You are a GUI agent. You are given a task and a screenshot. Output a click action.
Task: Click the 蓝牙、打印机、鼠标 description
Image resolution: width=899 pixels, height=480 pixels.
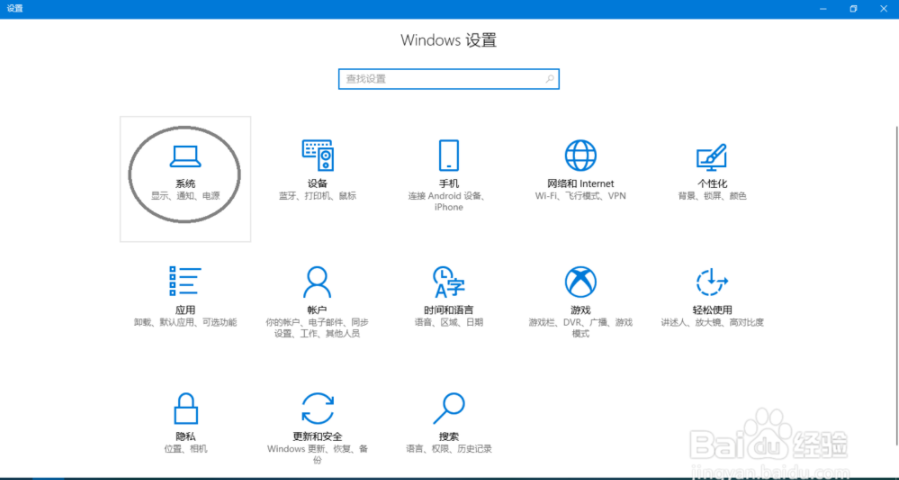click(x=317, y=196)
